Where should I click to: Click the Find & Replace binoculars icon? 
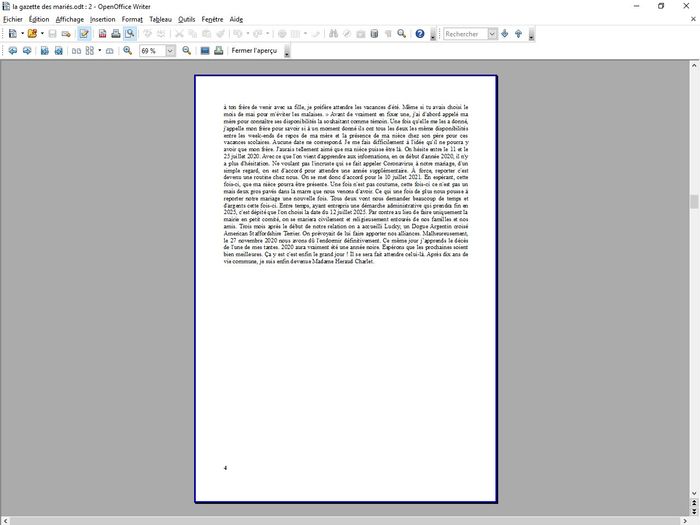333,33
